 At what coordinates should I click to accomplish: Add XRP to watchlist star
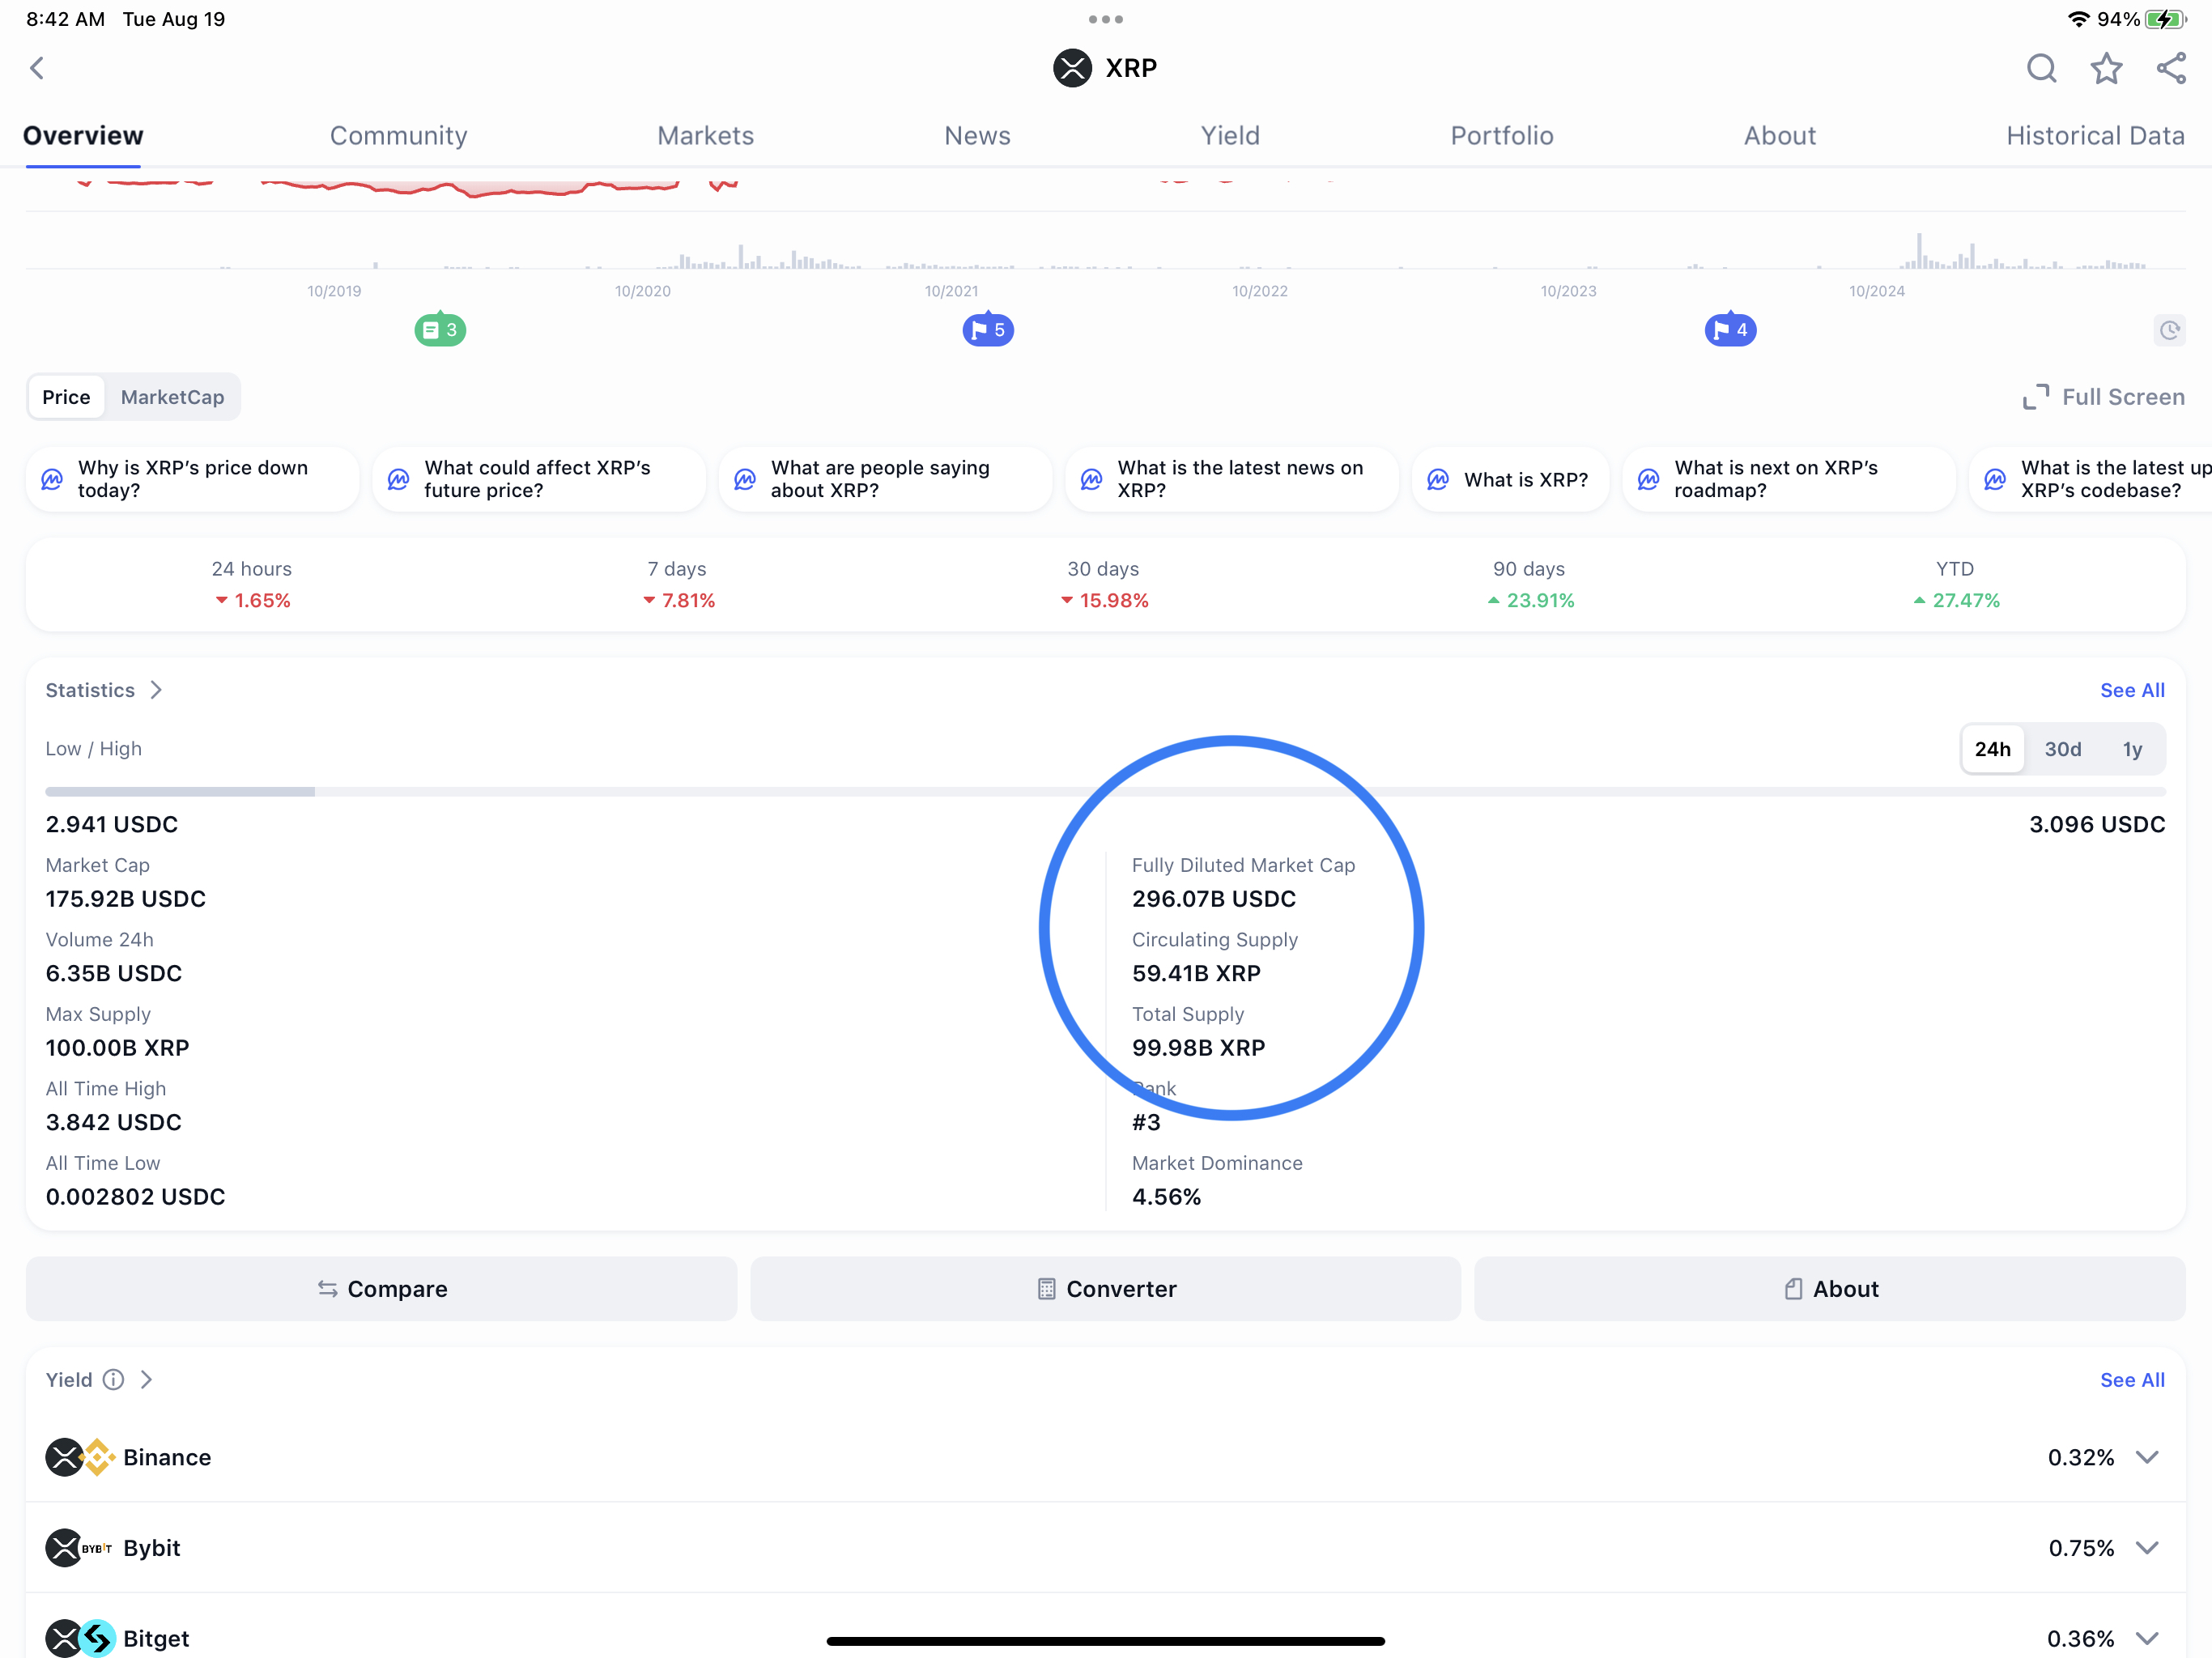(2106, 68)
